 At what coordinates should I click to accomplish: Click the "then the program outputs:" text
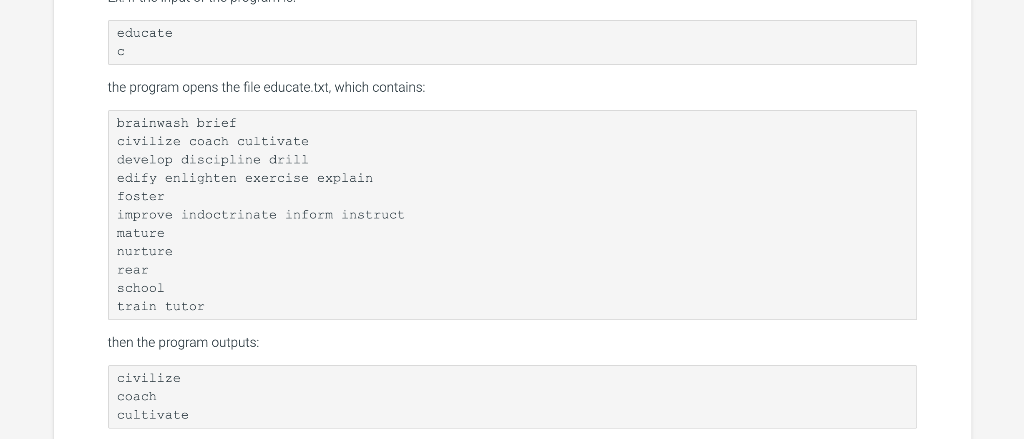[183, 343]
